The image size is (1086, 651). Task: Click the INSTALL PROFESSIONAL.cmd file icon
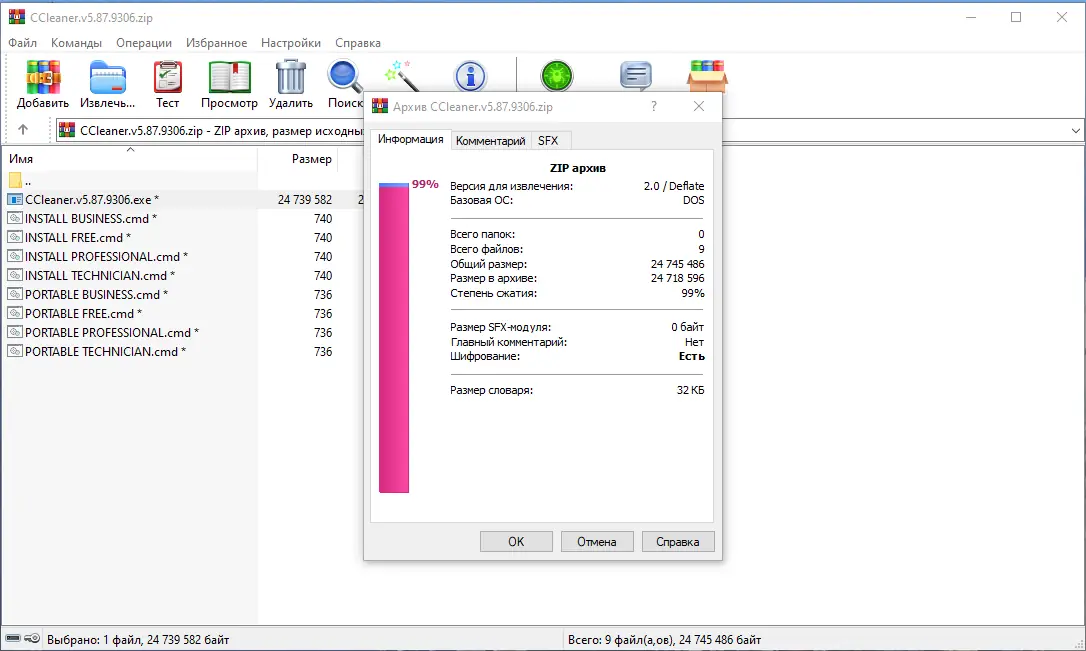click(15, 256)
